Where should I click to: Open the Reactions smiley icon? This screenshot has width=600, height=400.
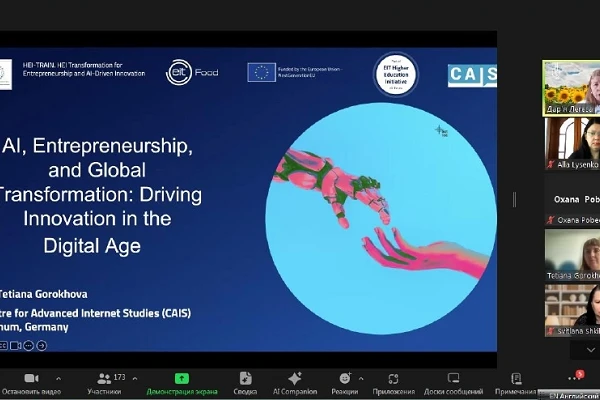[x=345, y=378]
